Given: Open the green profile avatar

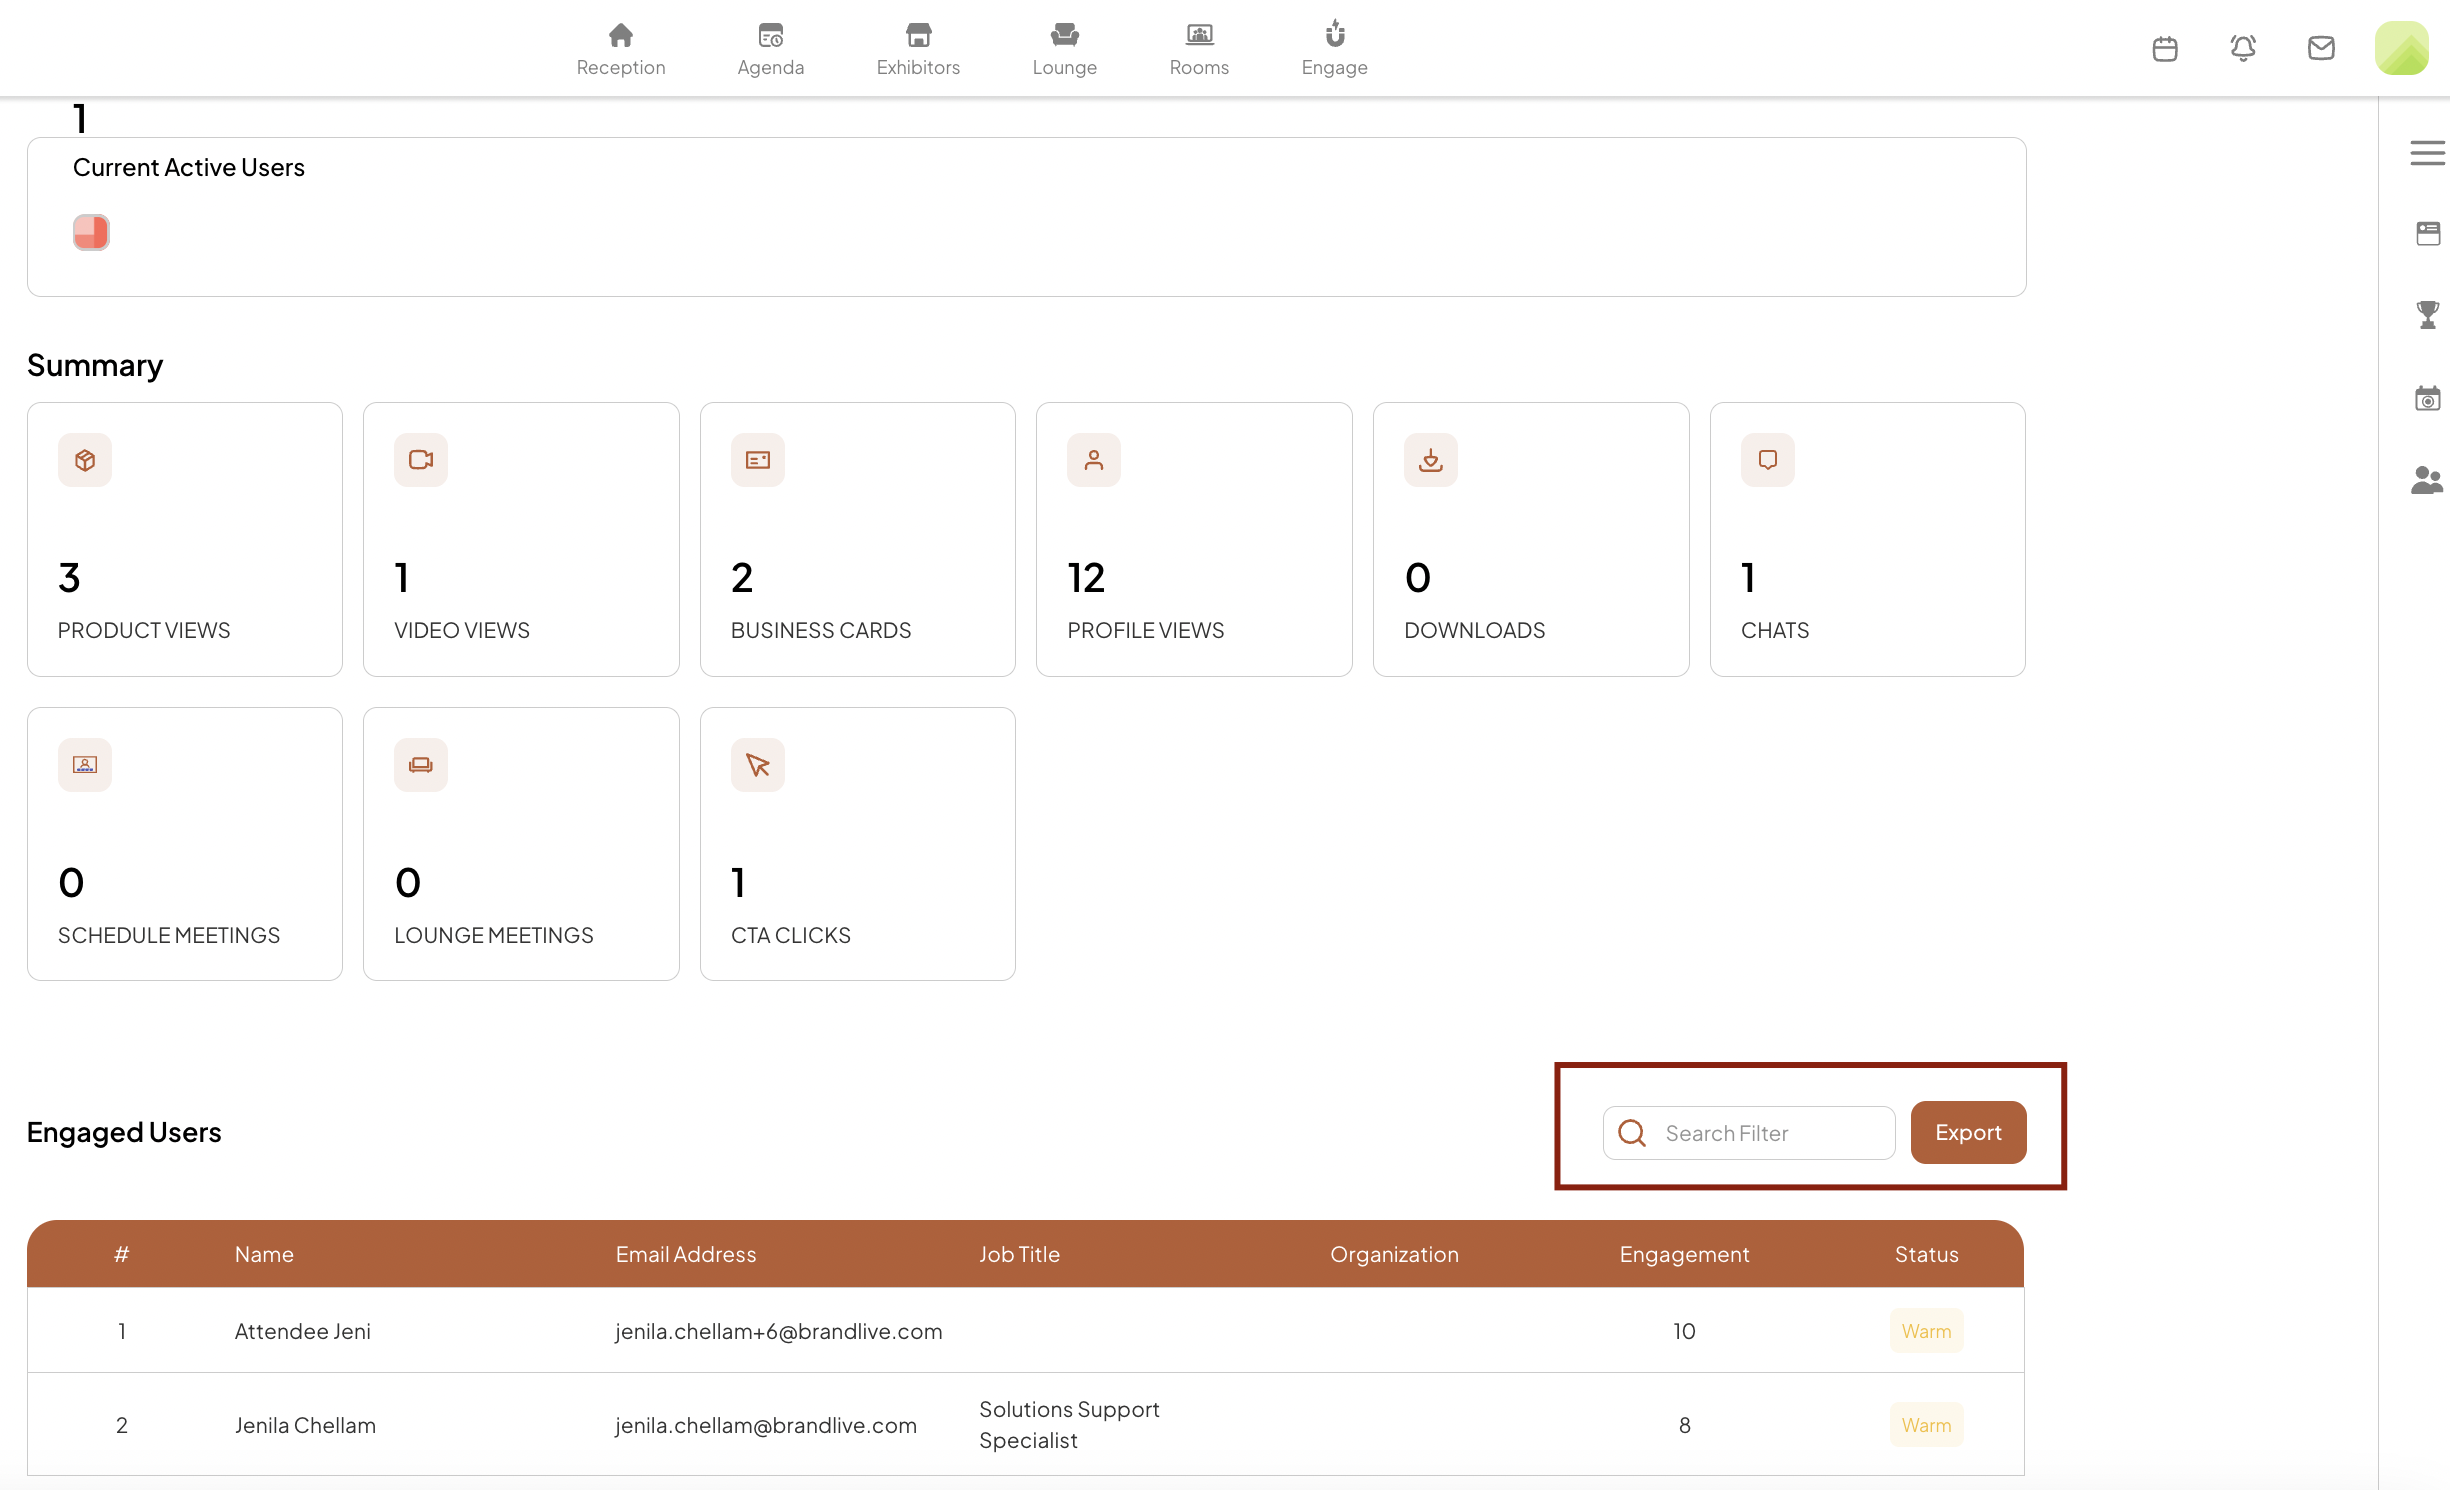Looking at the screenshot, I should pos(2401,48).
